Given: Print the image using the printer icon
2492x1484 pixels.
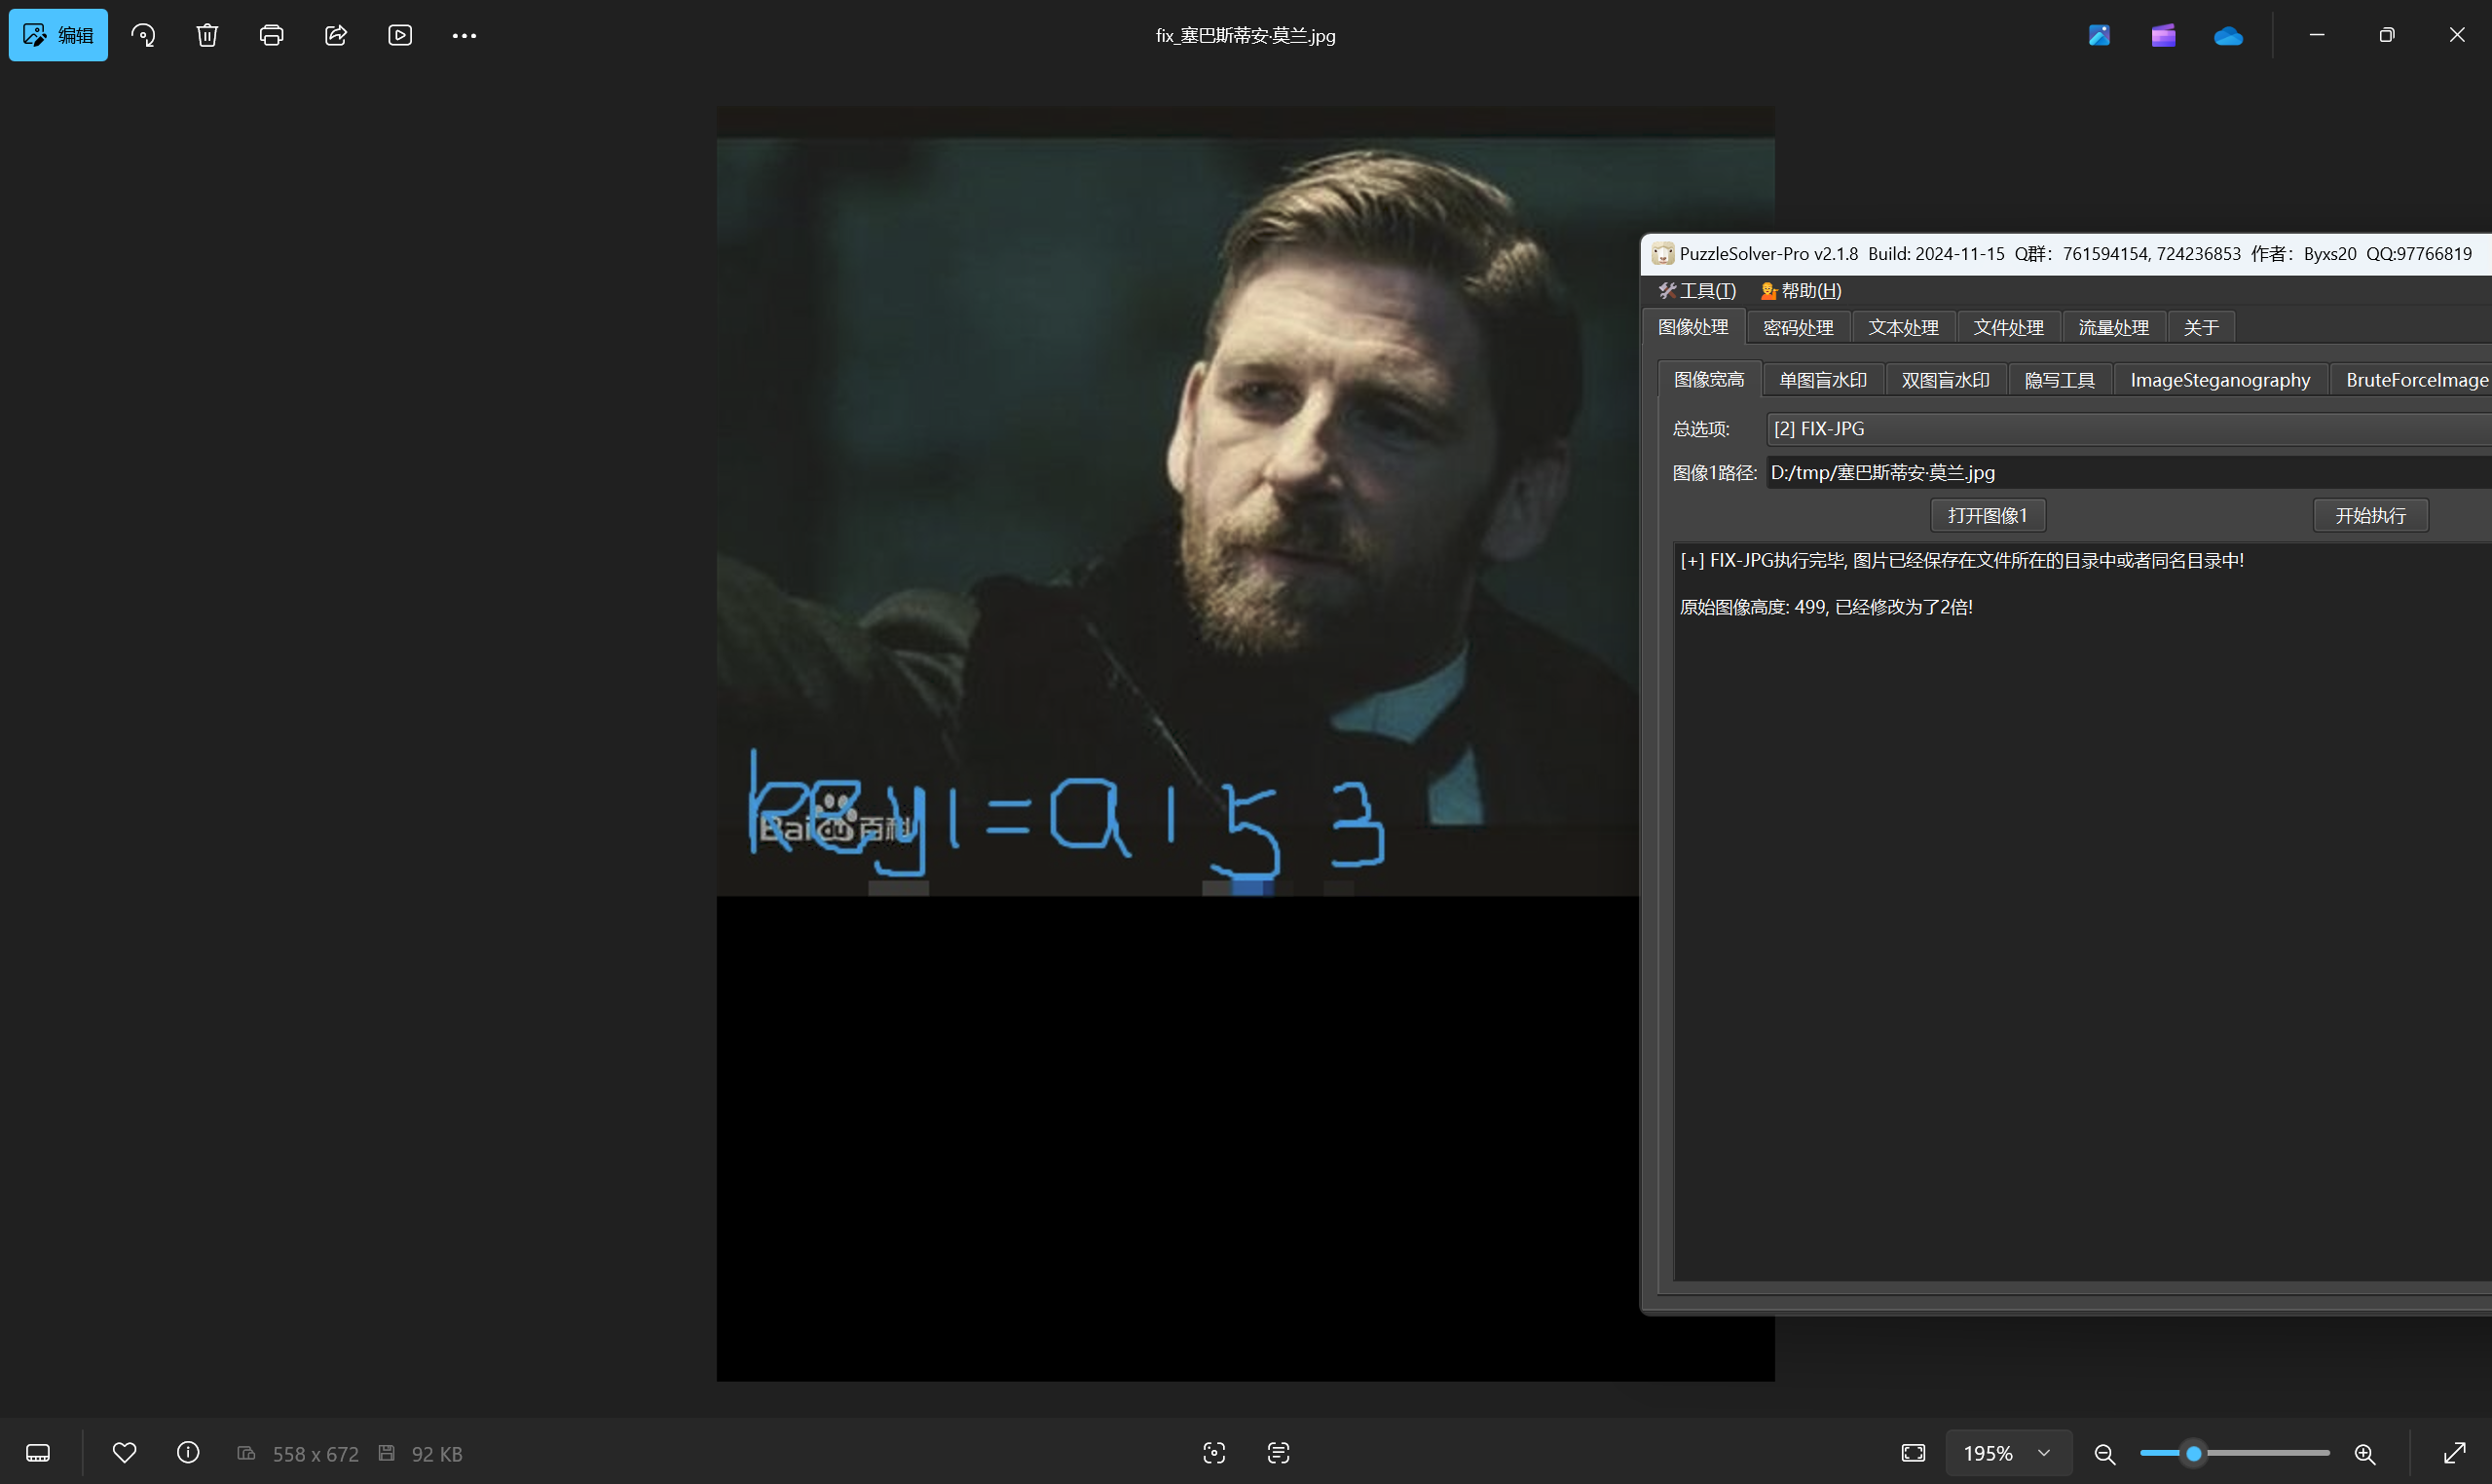Looking at the screenshot, I should pyautogui.click(x=271, y=35).
